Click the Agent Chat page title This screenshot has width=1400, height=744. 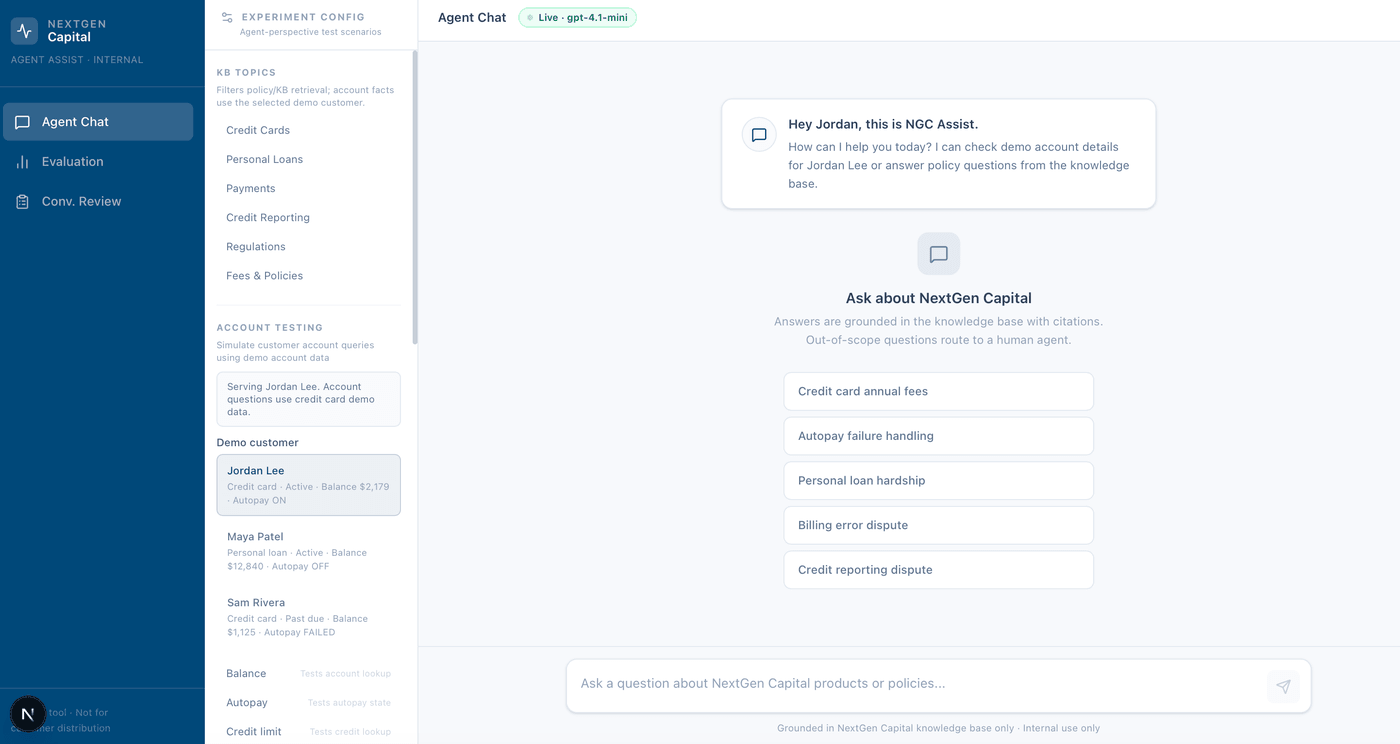[472, 17]
